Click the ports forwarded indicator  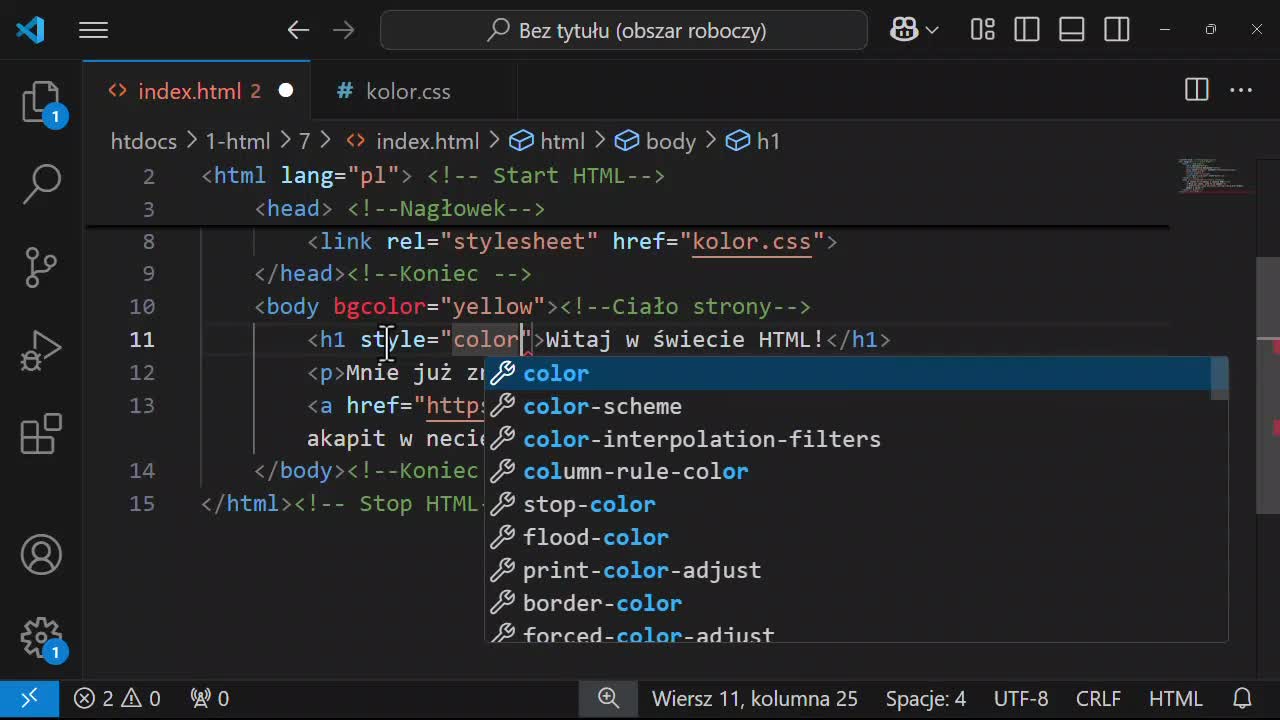coord(209,698)
